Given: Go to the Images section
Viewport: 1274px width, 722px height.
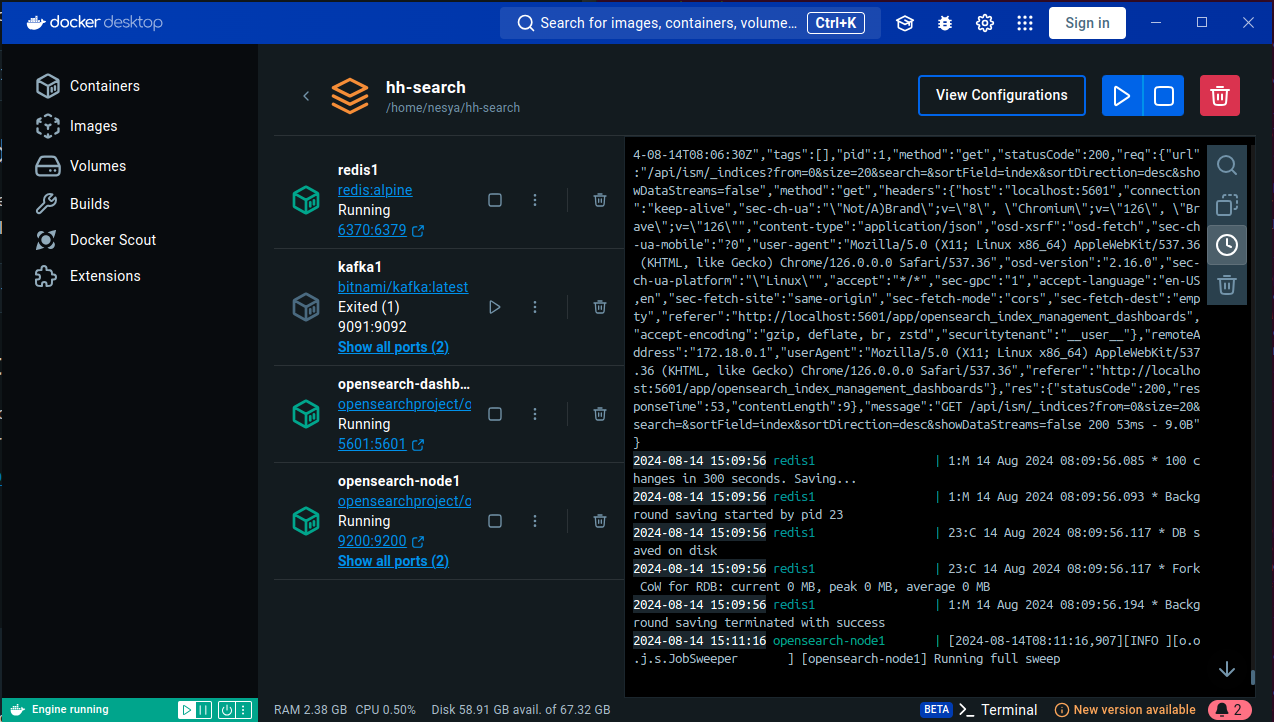Looking at the screenshot, I should coord(93,126).
